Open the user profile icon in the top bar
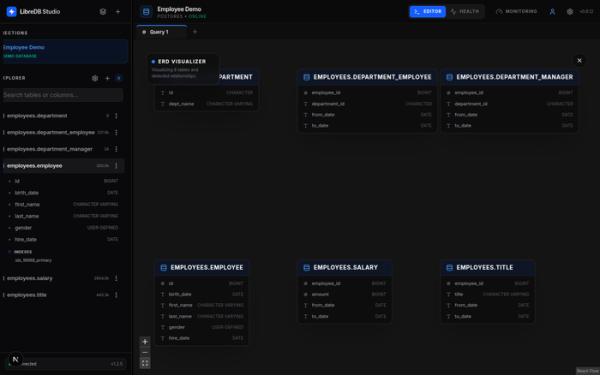Image resolution: width=600 pixels, height=375 pixels. (552, 11)
